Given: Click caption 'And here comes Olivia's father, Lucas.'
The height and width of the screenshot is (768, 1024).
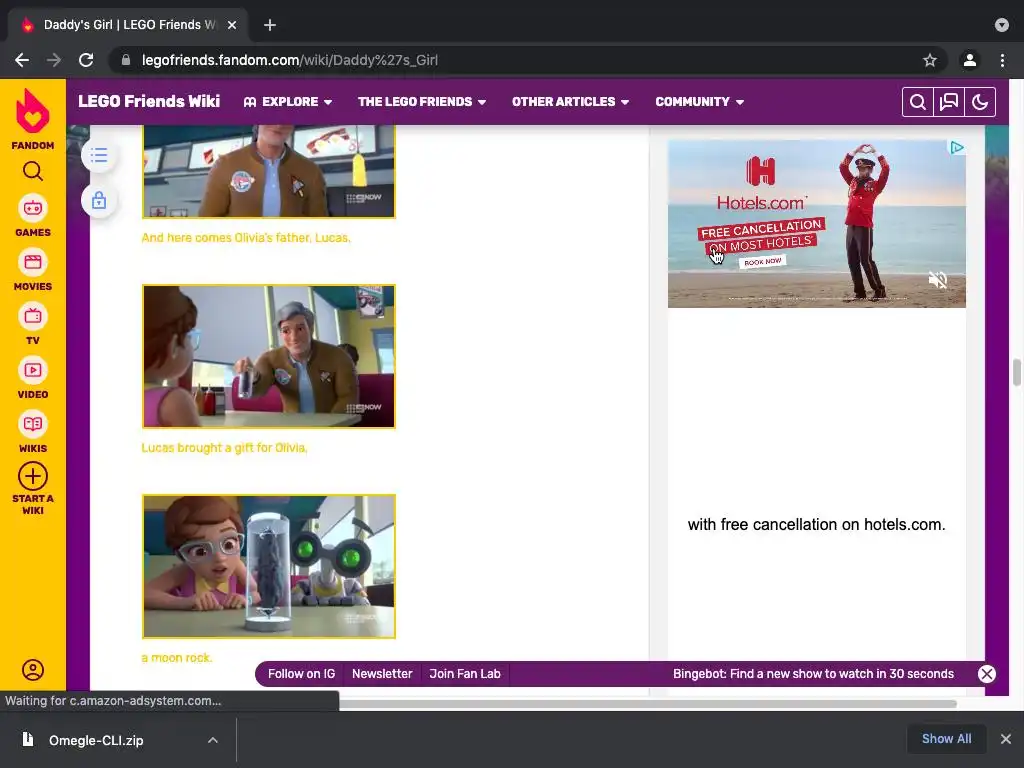Looking at the screenshot, I should (246, 238).
